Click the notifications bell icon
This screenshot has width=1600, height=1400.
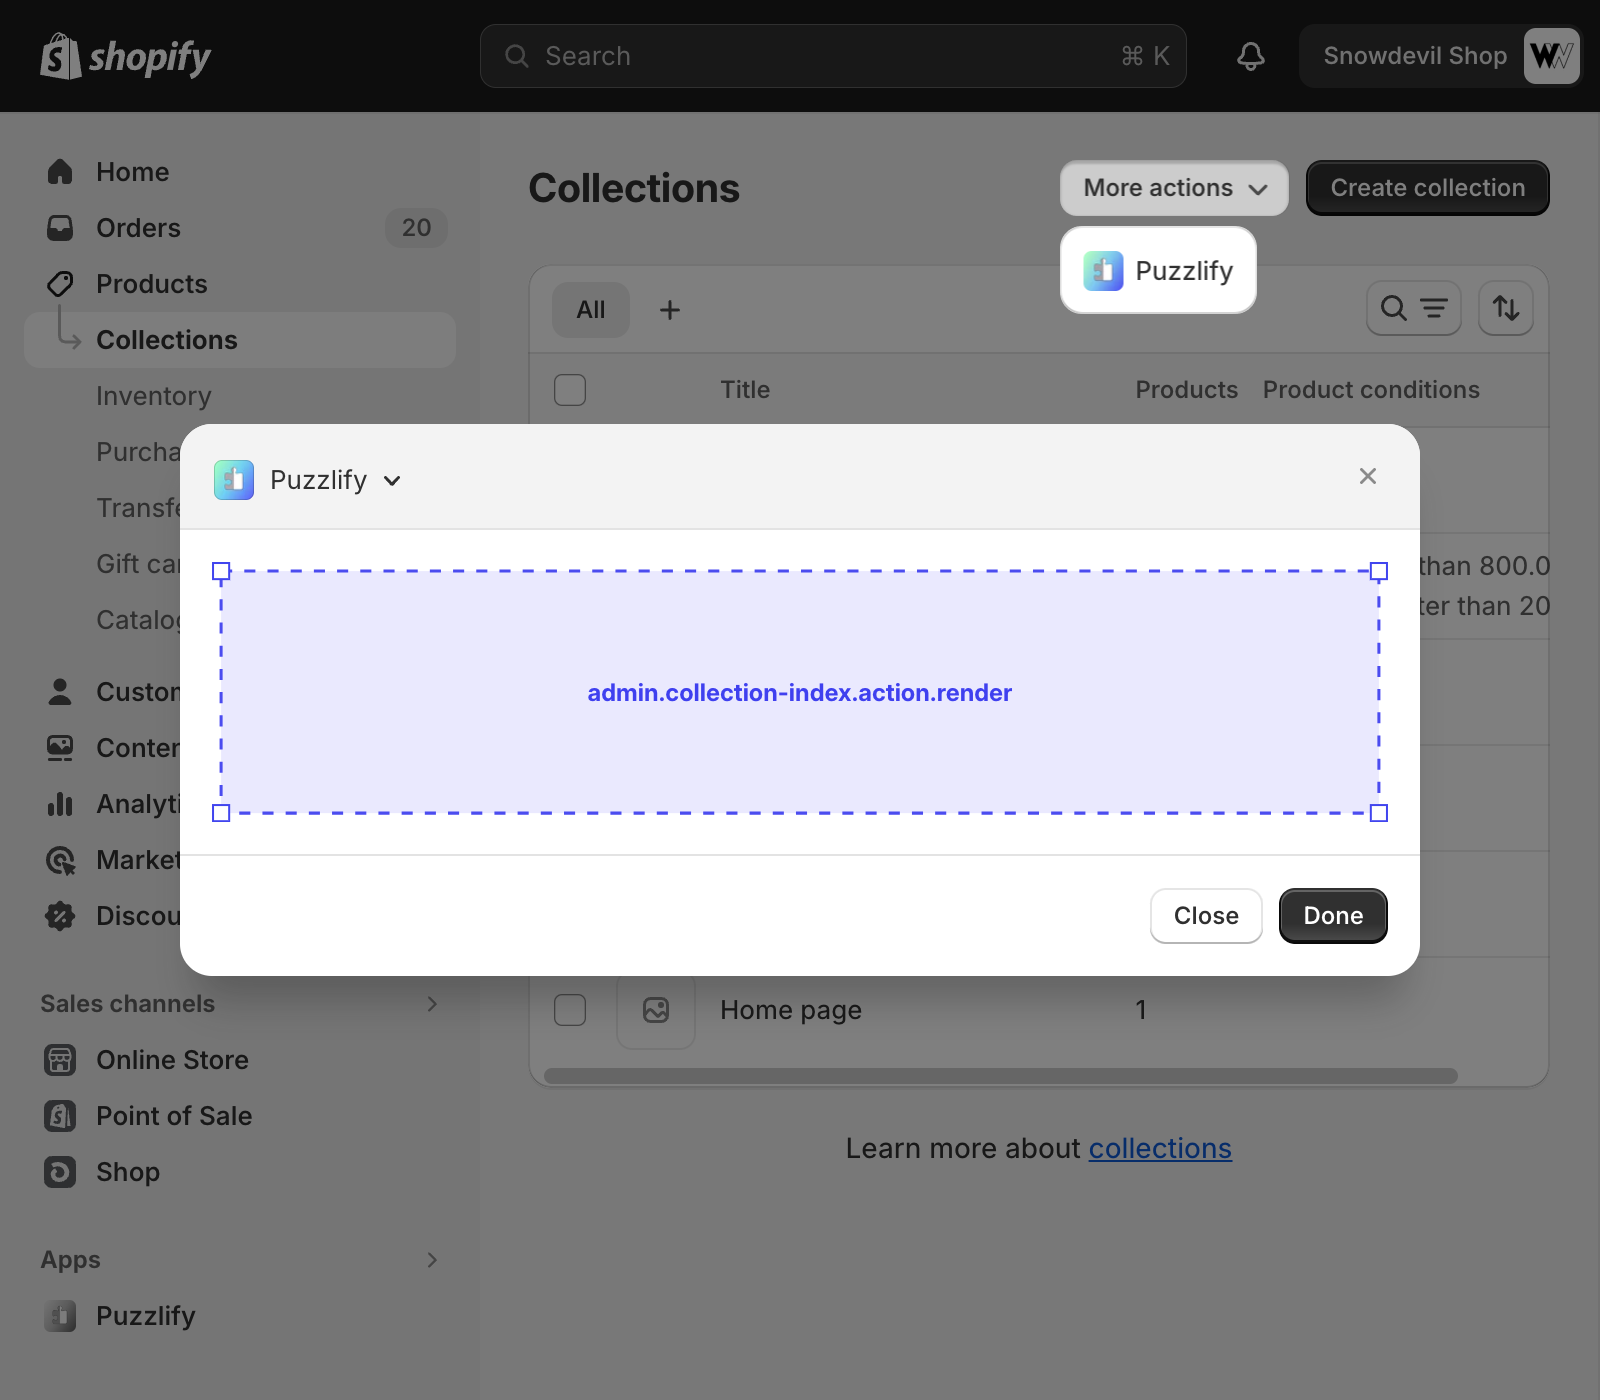pos(1250,56)
